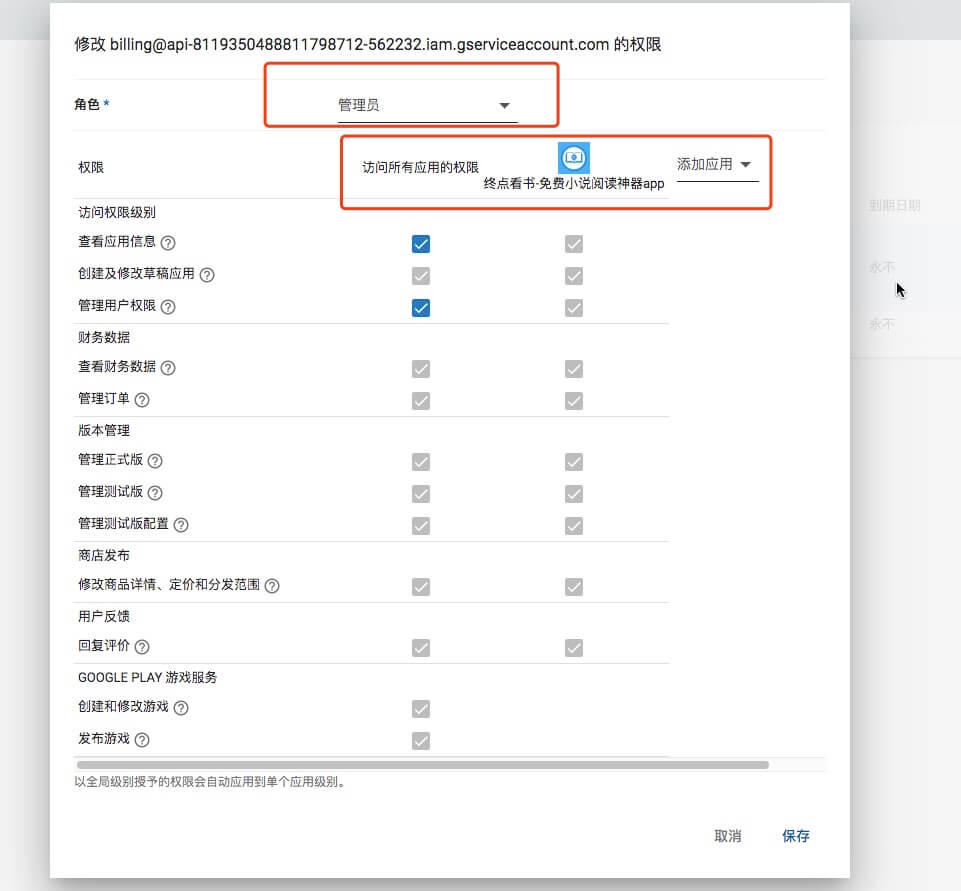Toggle 管理测试版配置 checkbox for all apps
The image size is (961, 891).
pos(421,526)
